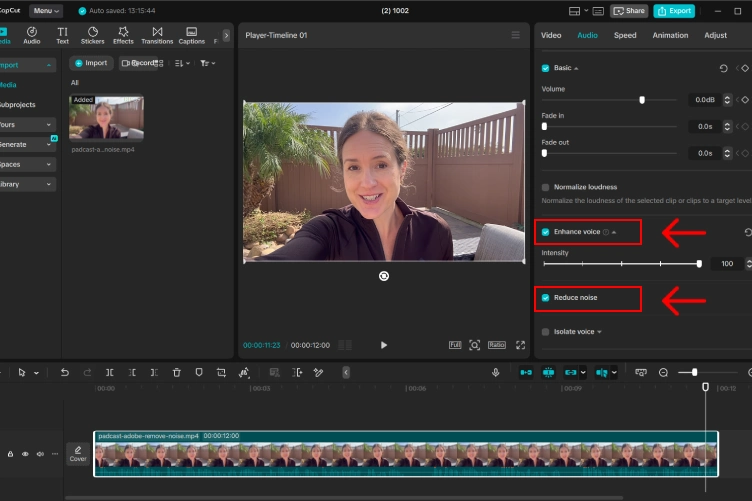
Task: Click the Export button
Action: click(x=674, y=11)
